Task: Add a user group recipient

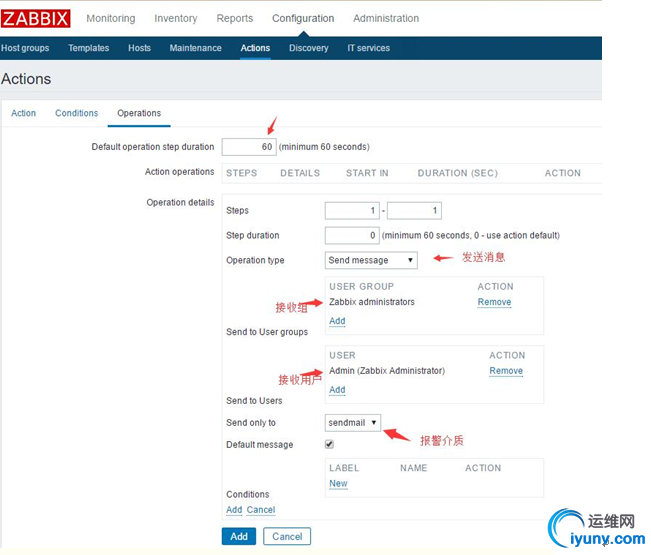Action: click(337, 321)
